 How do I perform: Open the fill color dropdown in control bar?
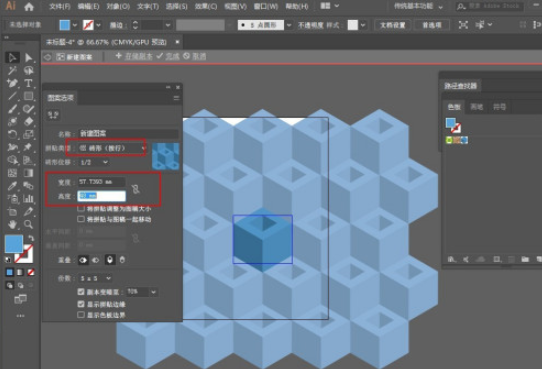(x=75, y=25)
